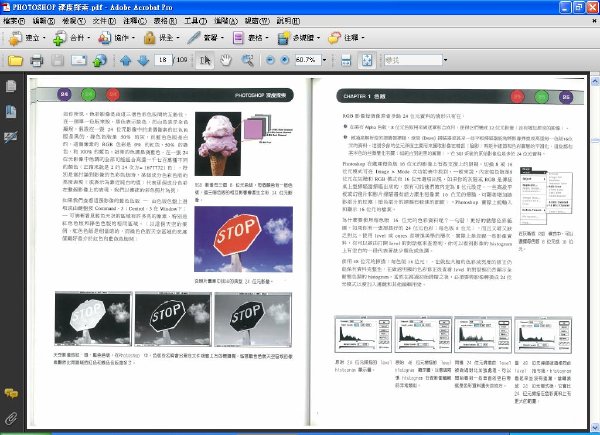The height and width of the screenshot is (435, 600).
Task: Click the Email envelope icon
Action: coord(79,60)
